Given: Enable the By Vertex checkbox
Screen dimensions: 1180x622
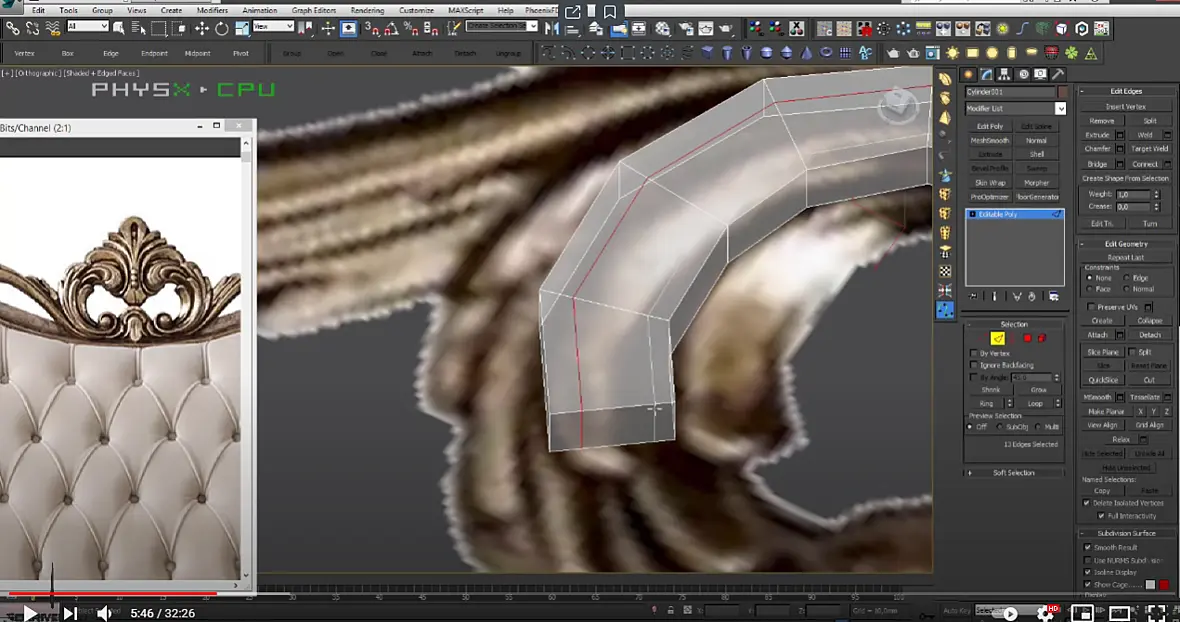Looking at the screenshot, I should [x=973, y=353].
